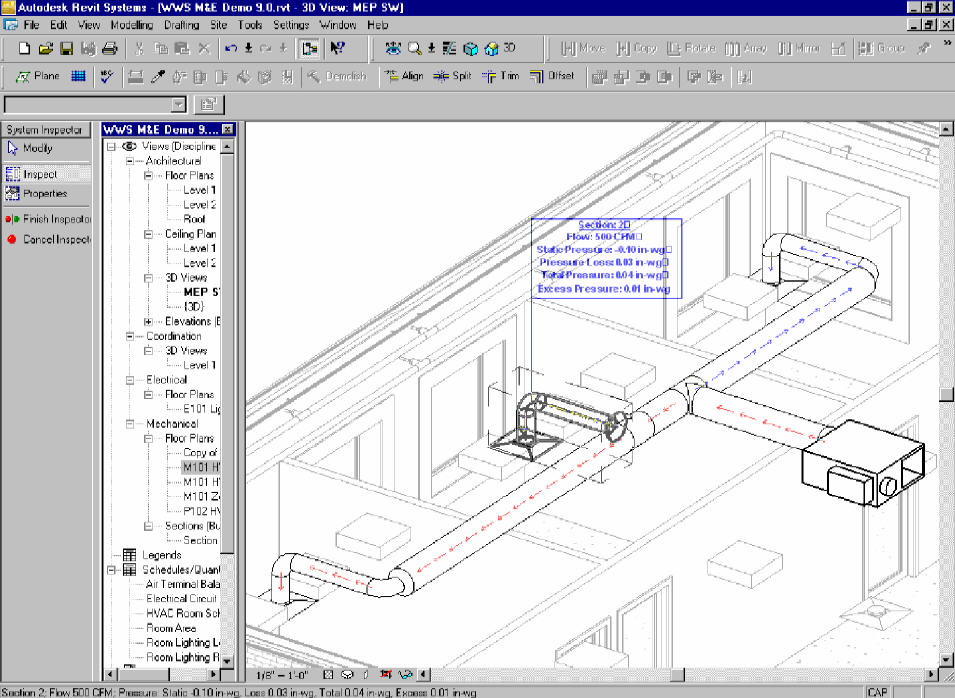The width and height of the screenshot is (955, 698).
Task: Select the Zoom magnifier tool
Action: [414, 48]
